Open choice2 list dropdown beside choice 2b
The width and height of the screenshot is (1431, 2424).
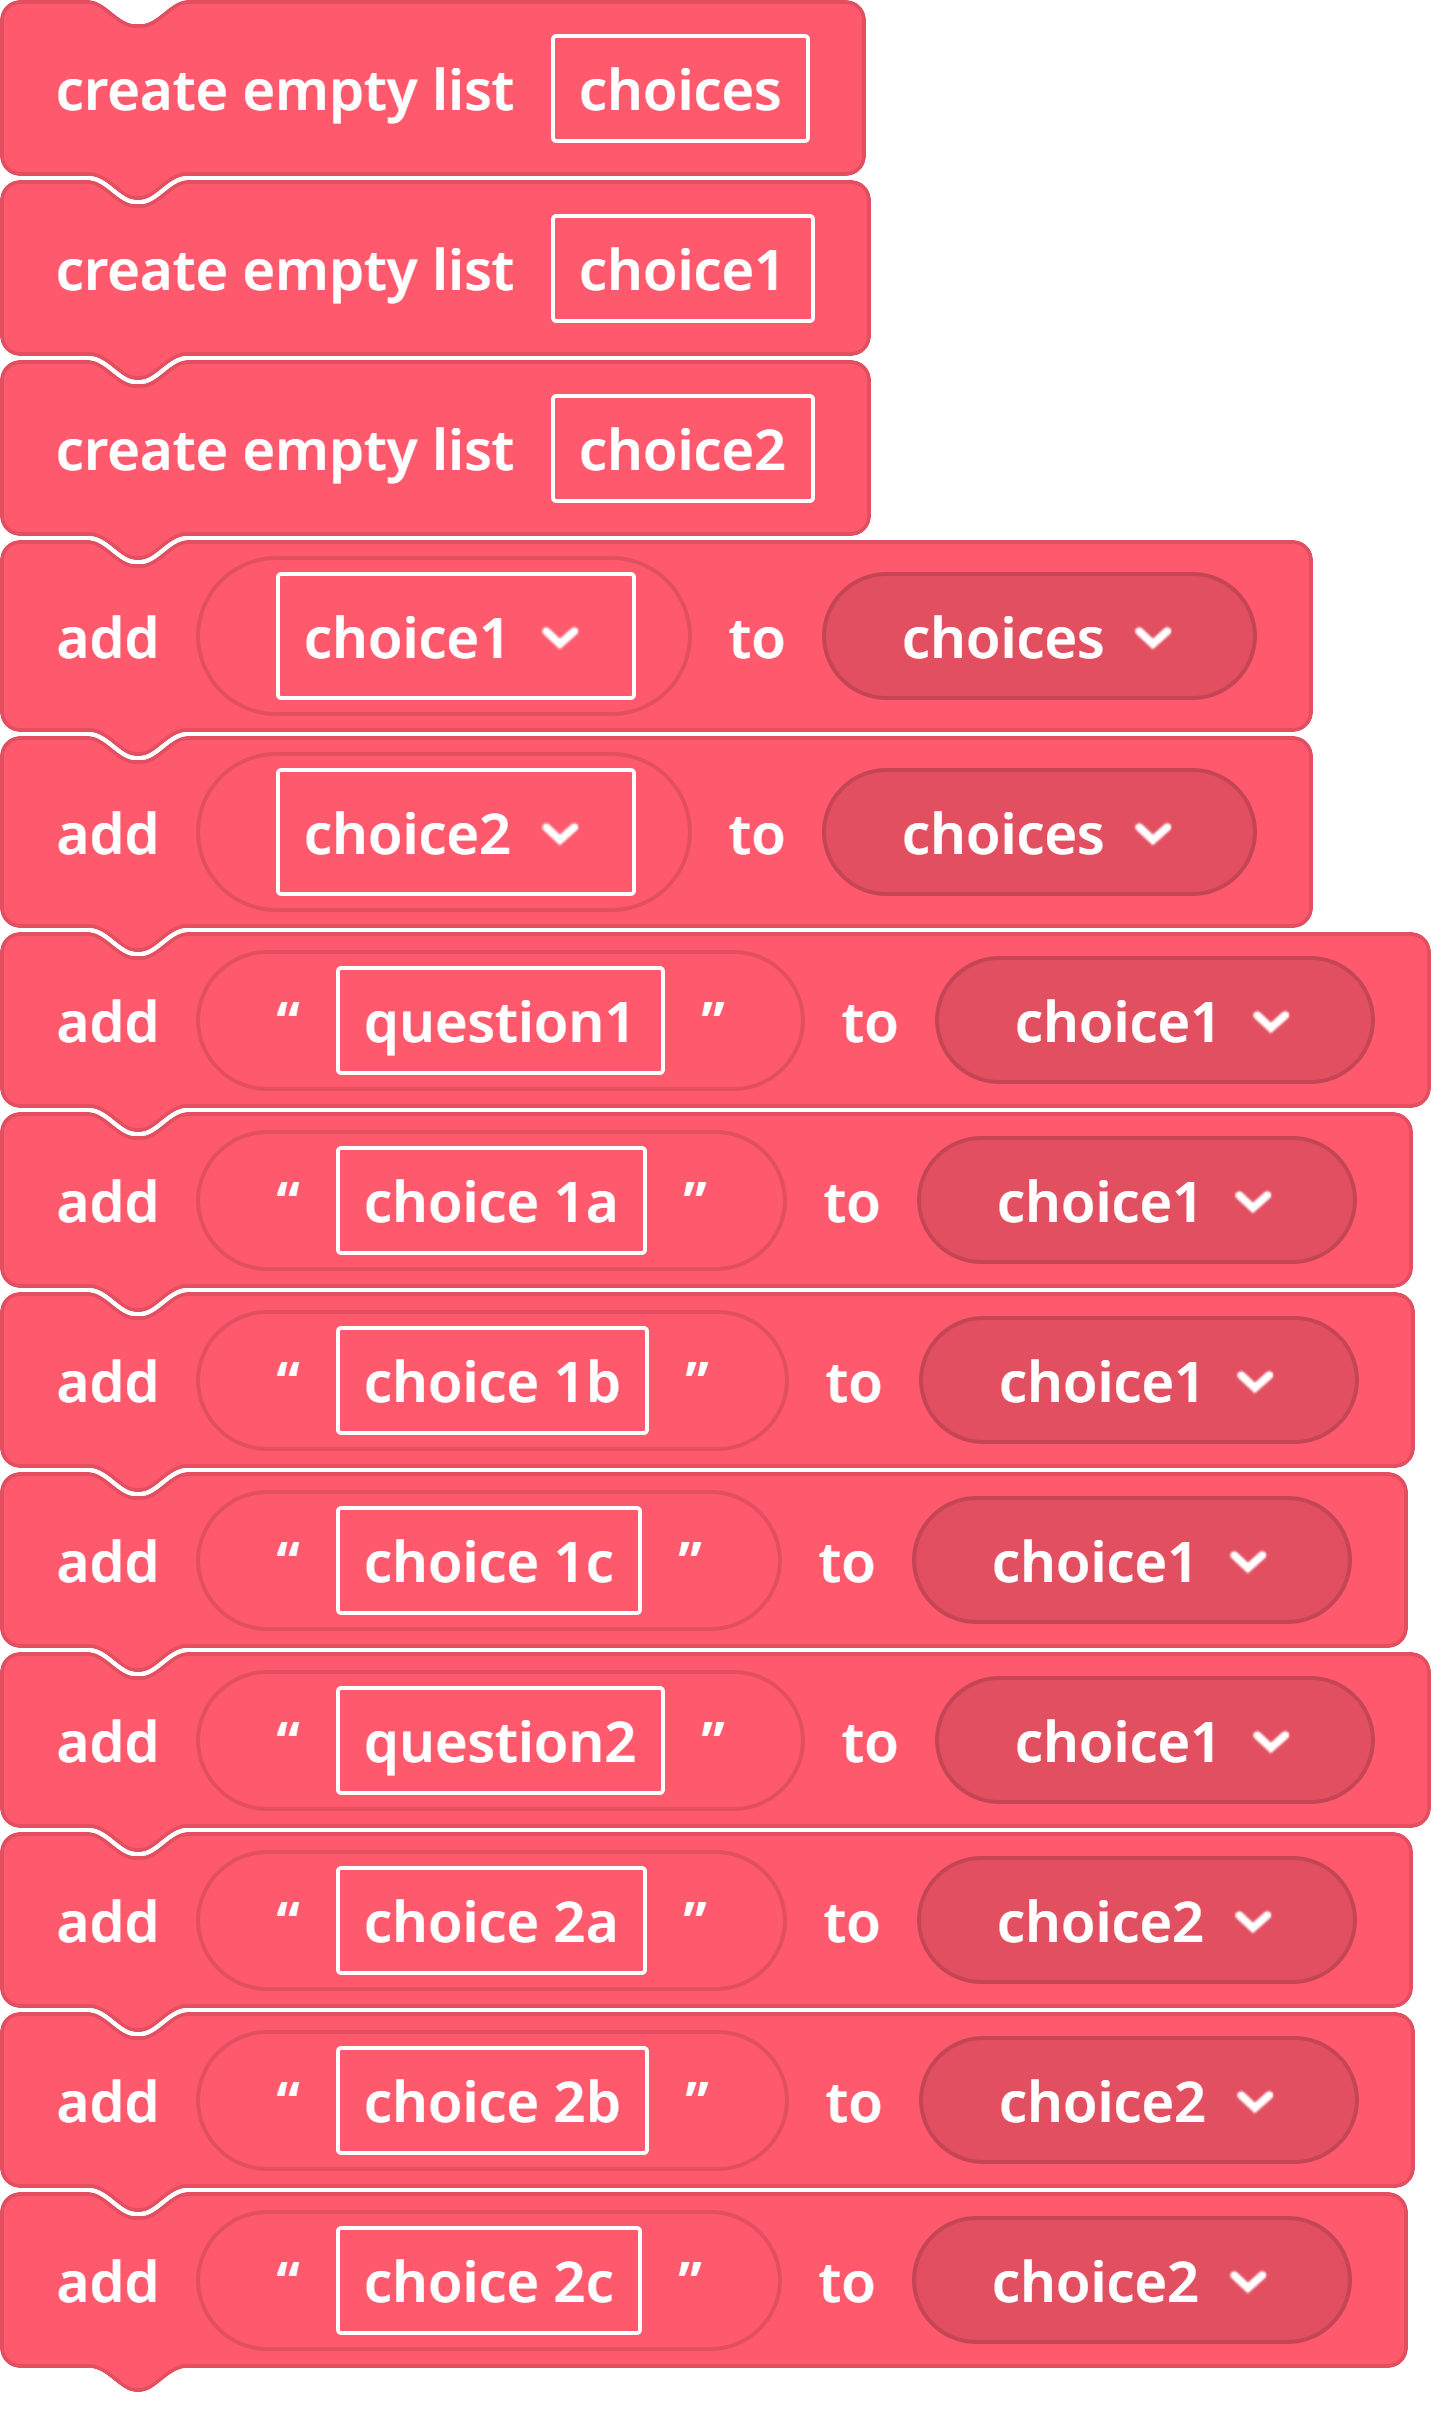tap(1138, 2101)
